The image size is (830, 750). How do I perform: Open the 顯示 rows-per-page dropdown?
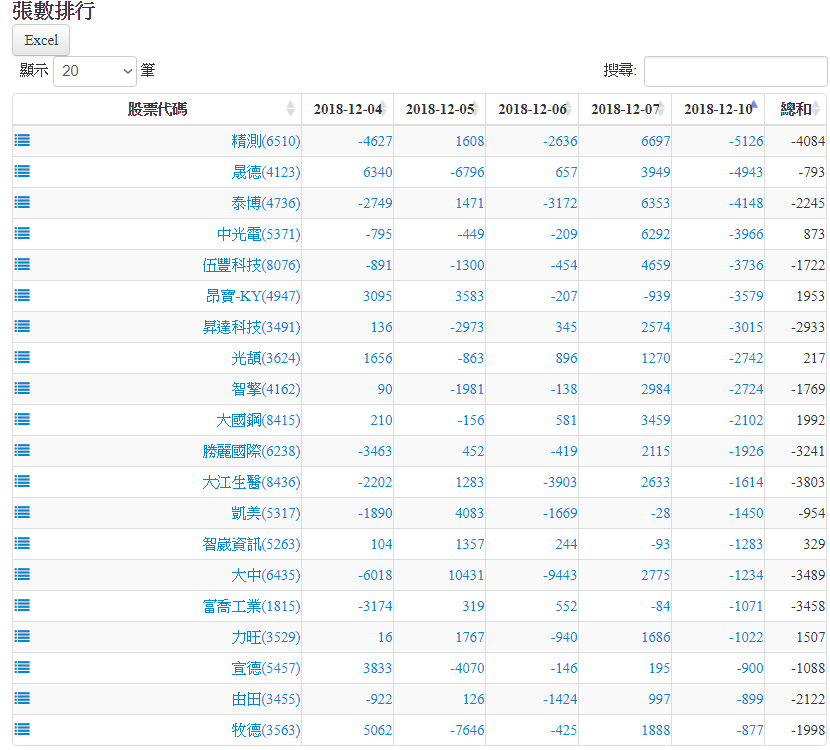(94, 71)
